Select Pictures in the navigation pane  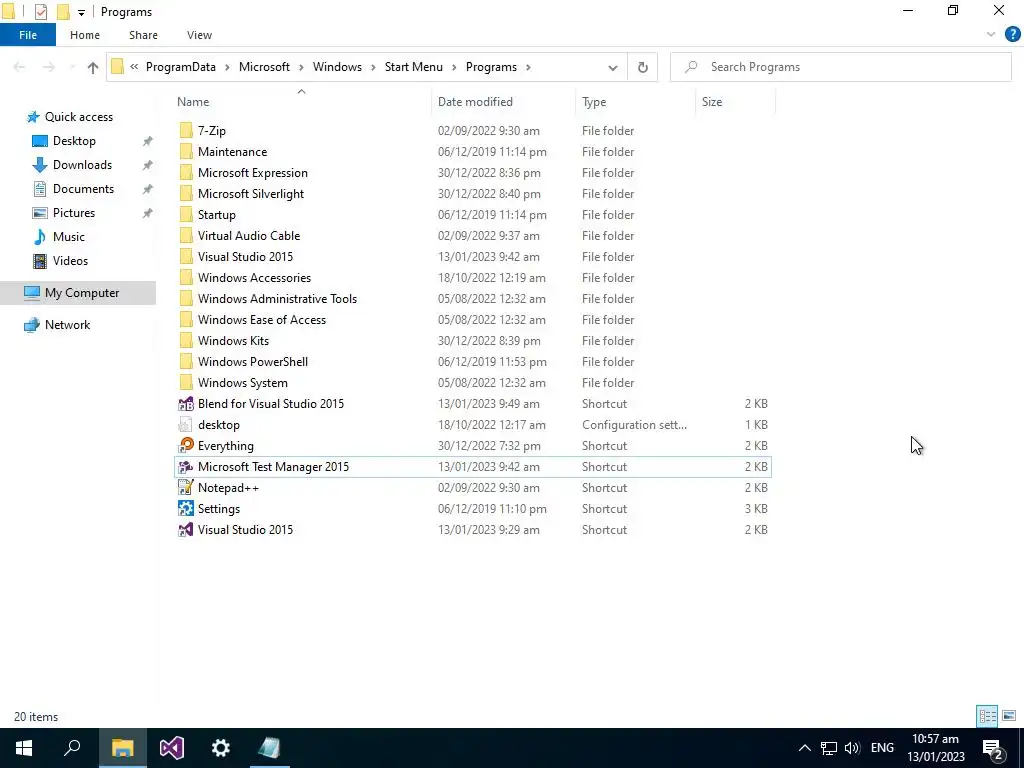[x=73, y=213]
